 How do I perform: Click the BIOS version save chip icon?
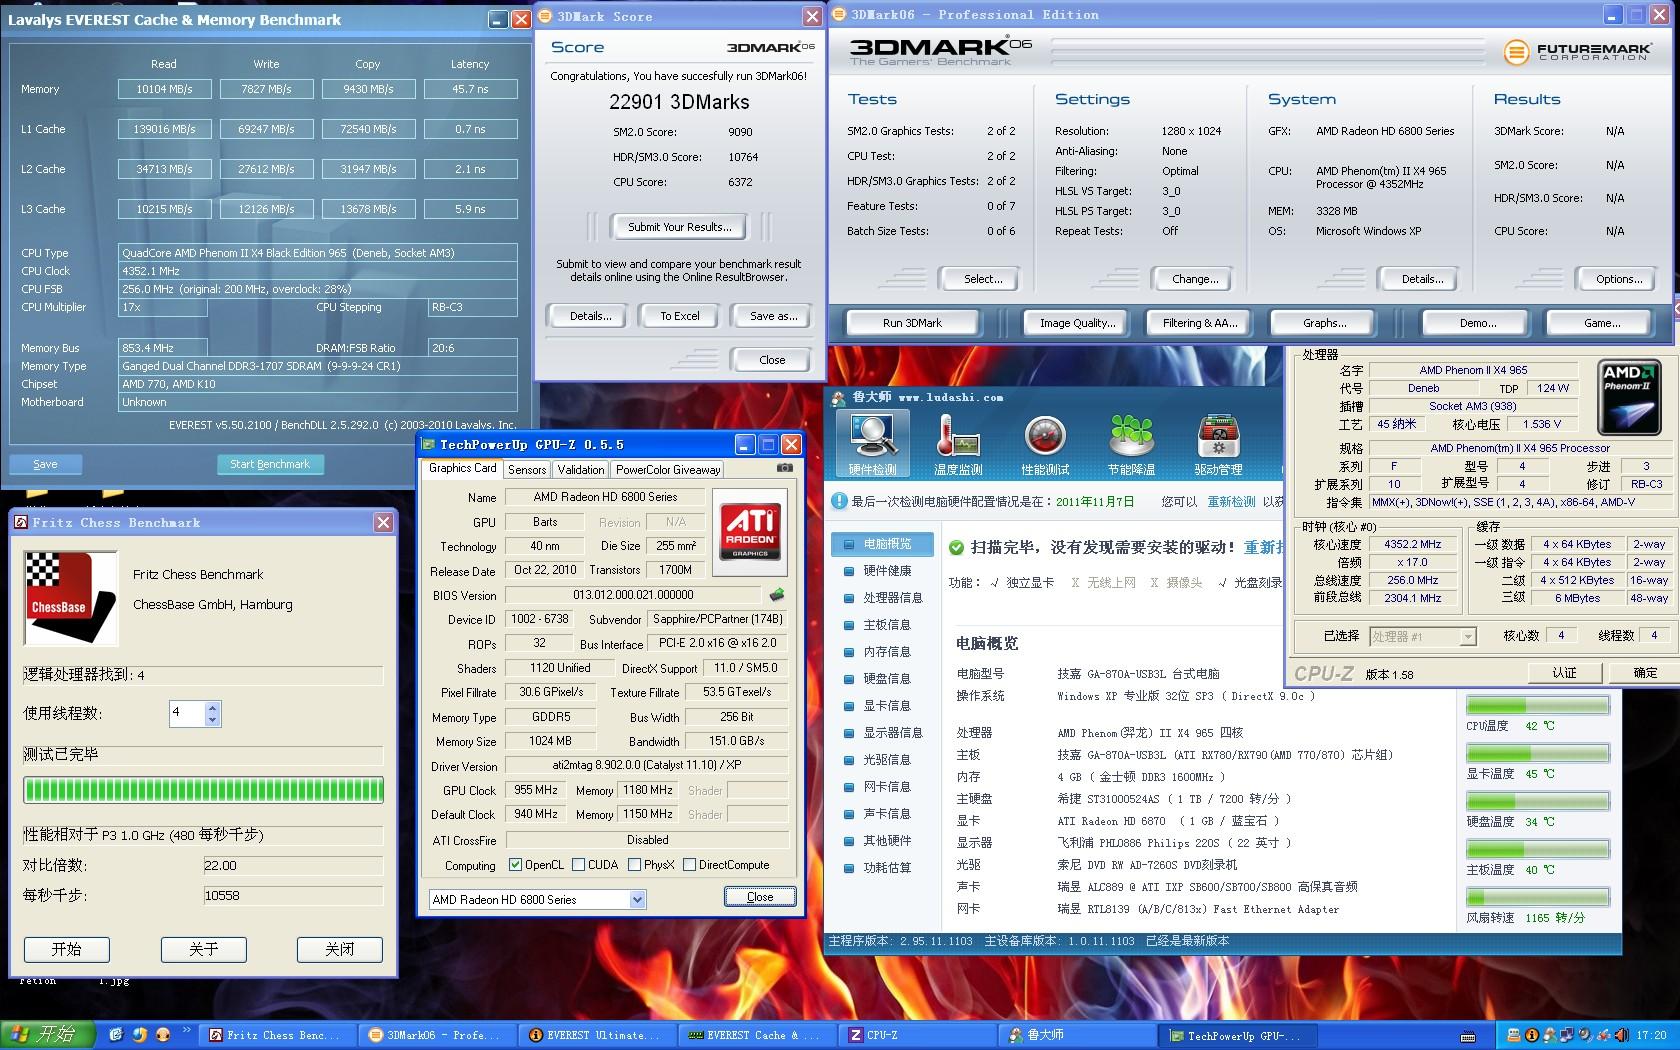click(776, 595)
